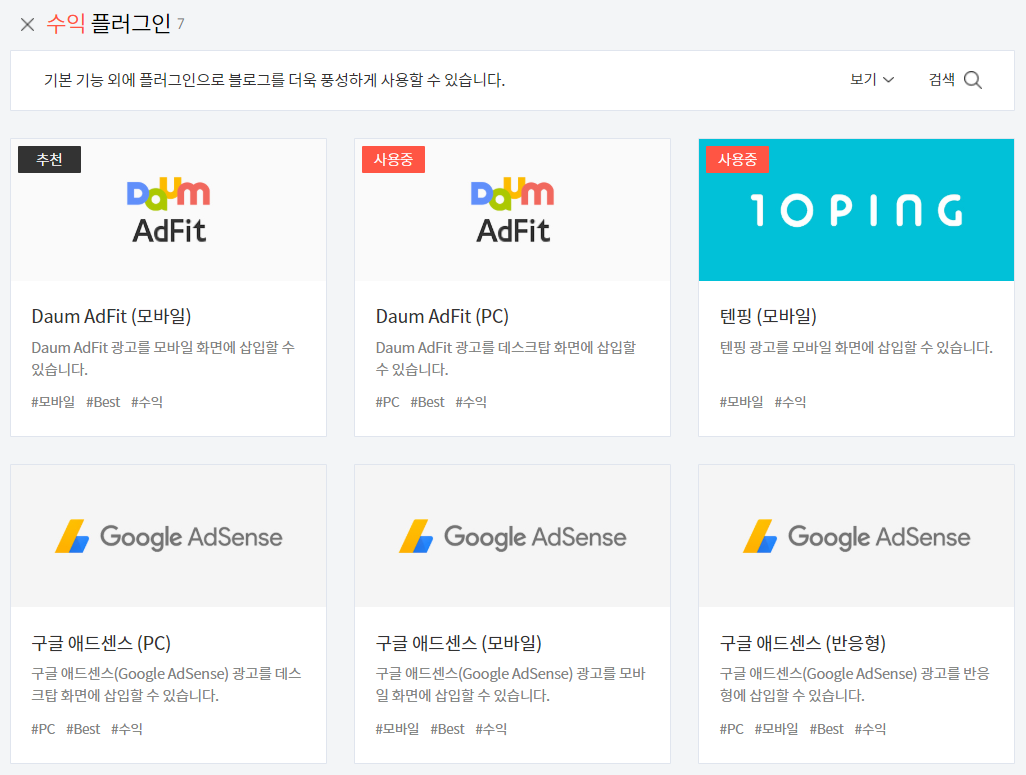The height and width of the screenshot is (775, 1026).
Task: Open the Daum AdFit (PC) logo thumbnail
Action: coord(512,210)
